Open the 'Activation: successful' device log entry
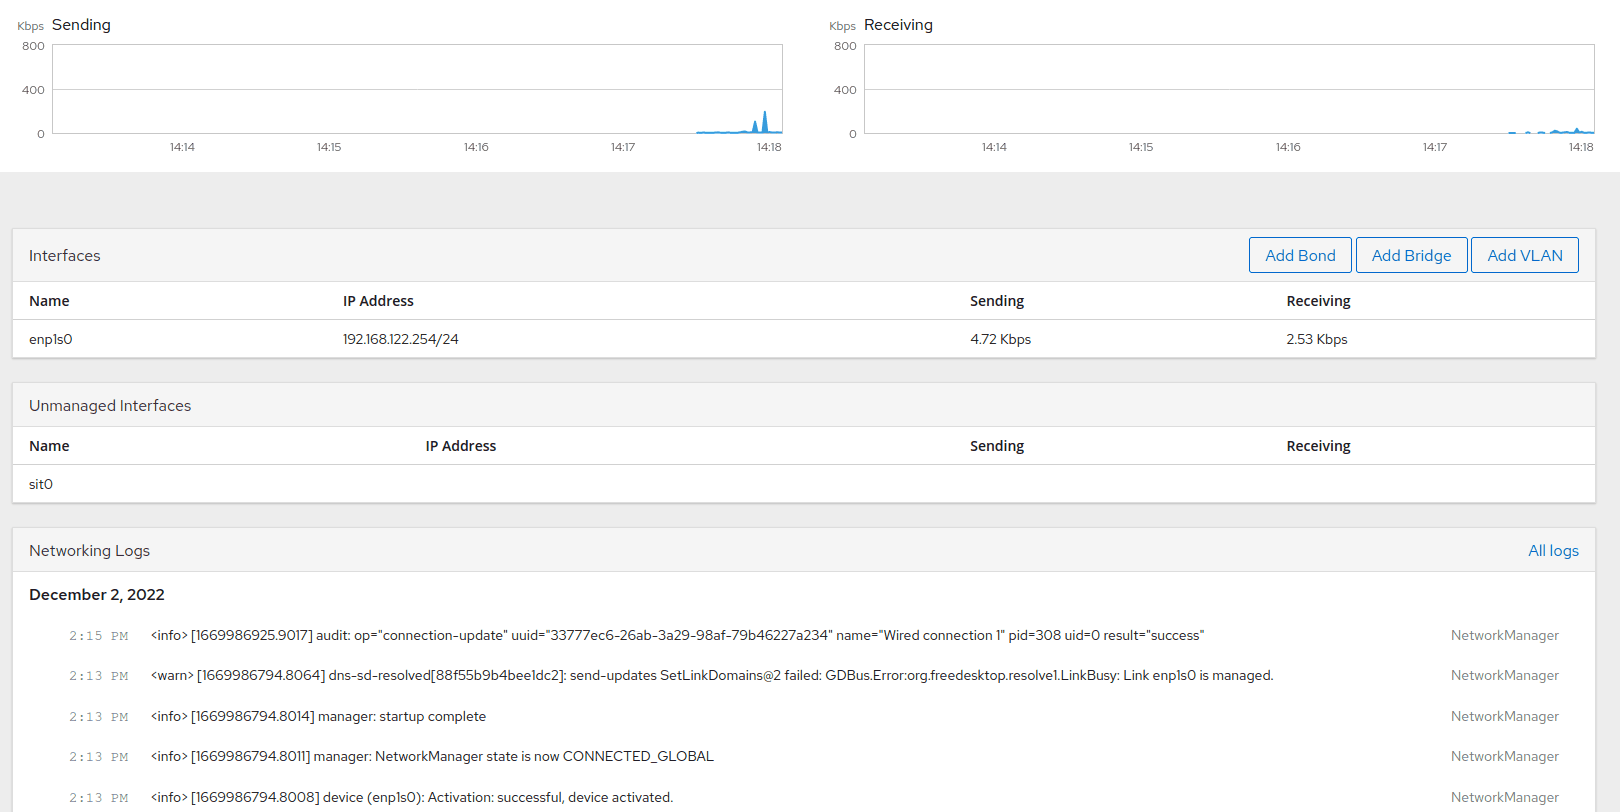Screen dimensions: 1620x812 click(411, 798)
